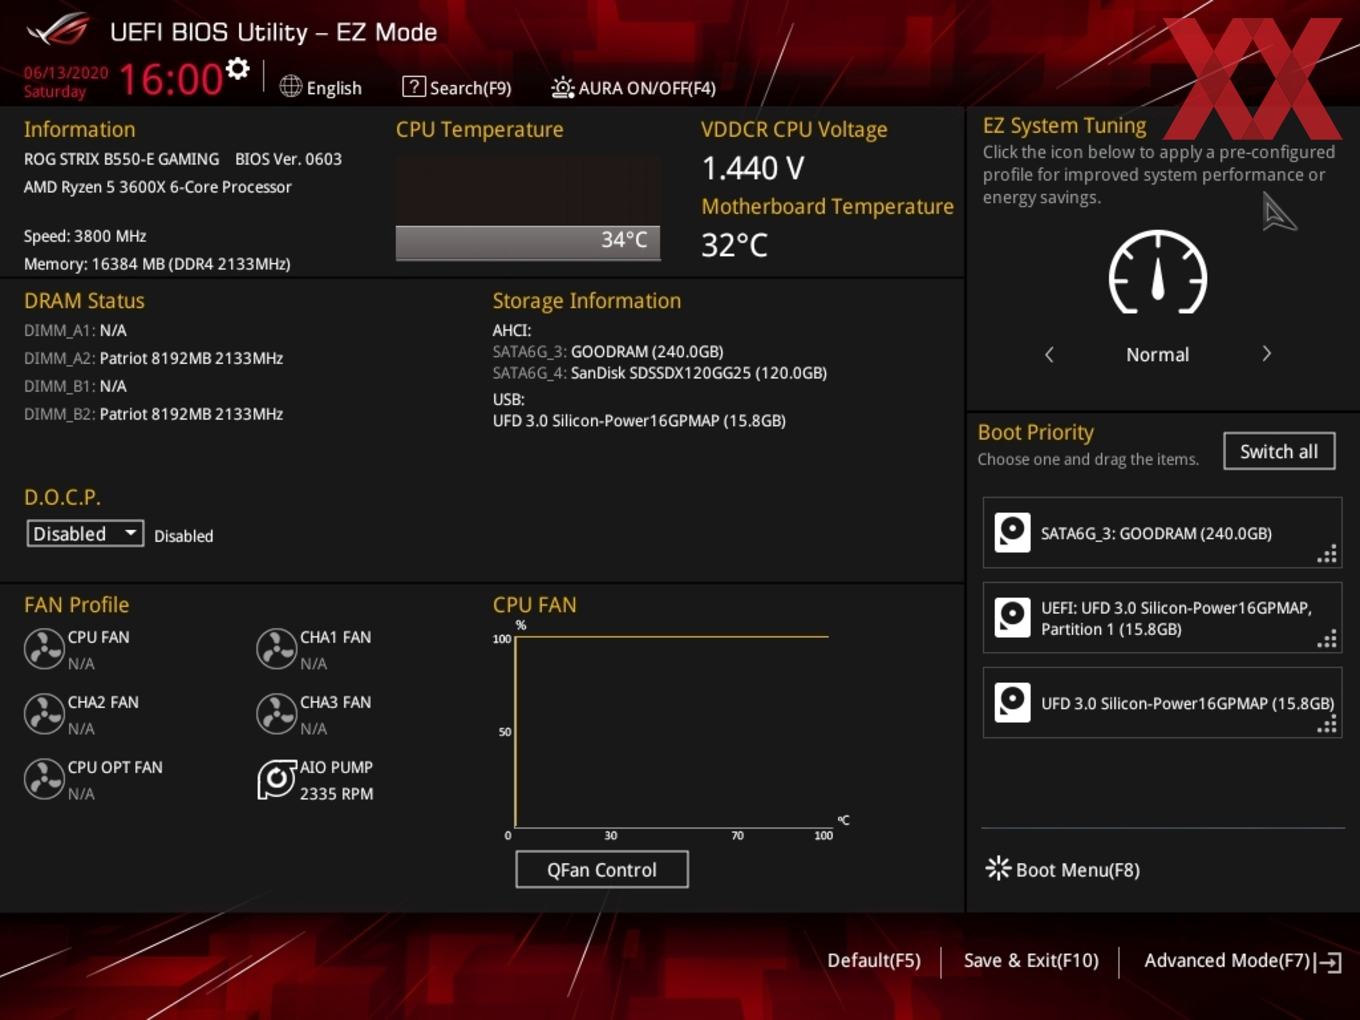Click DIMM_B1: N/A entry
The height and width of the screenshot is (1020, 1360).
coord(75,386)
